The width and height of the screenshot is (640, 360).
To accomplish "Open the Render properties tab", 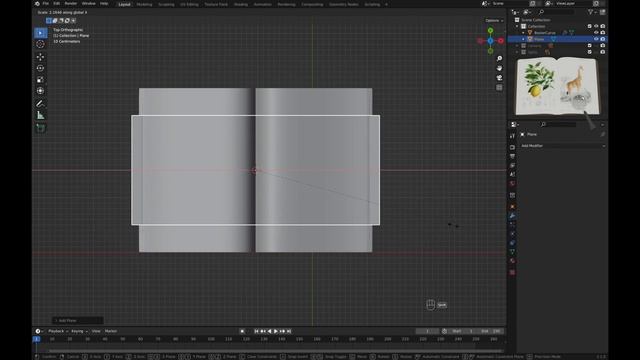I will tap(512, 147).
